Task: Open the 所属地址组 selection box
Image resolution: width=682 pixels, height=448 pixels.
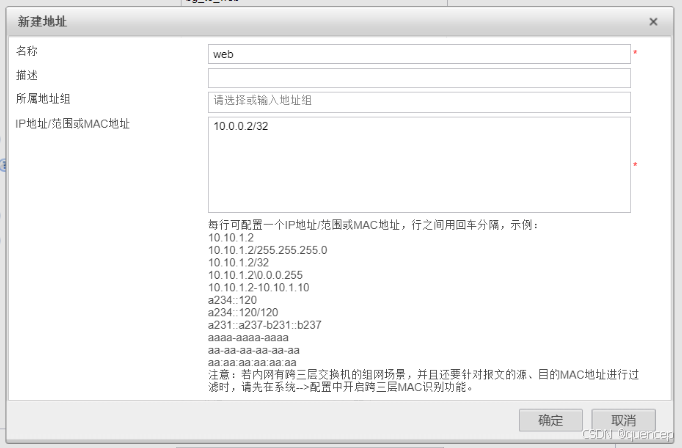Action: click(x=419, y=102)
